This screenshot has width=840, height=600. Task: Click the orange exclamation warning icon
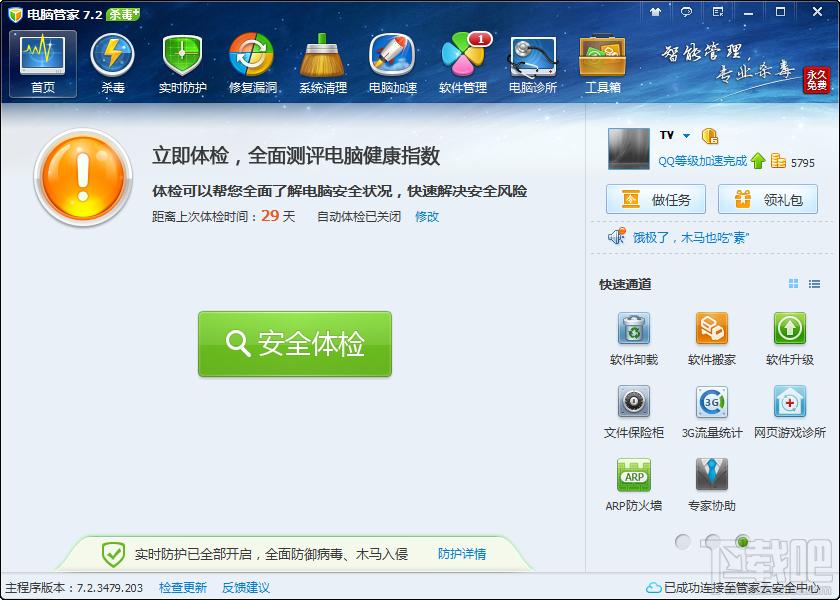click(x=82, y=177)
